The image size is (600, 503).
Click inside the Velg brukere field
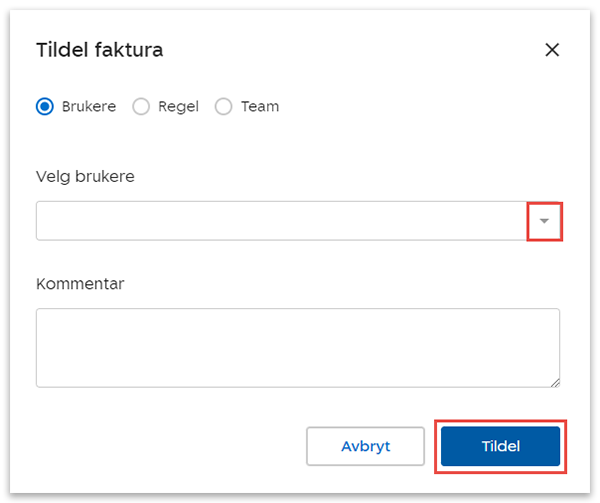(280, 221)
